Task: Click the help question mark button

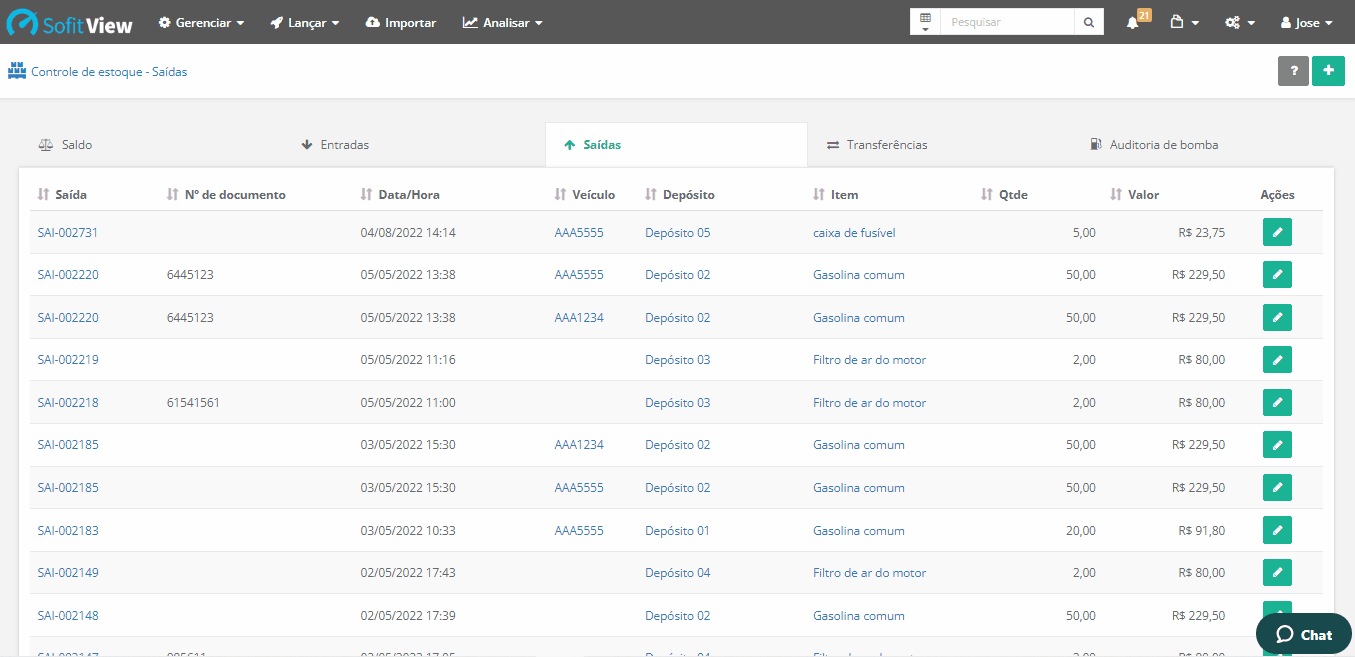Action: tap(1293, 71)
